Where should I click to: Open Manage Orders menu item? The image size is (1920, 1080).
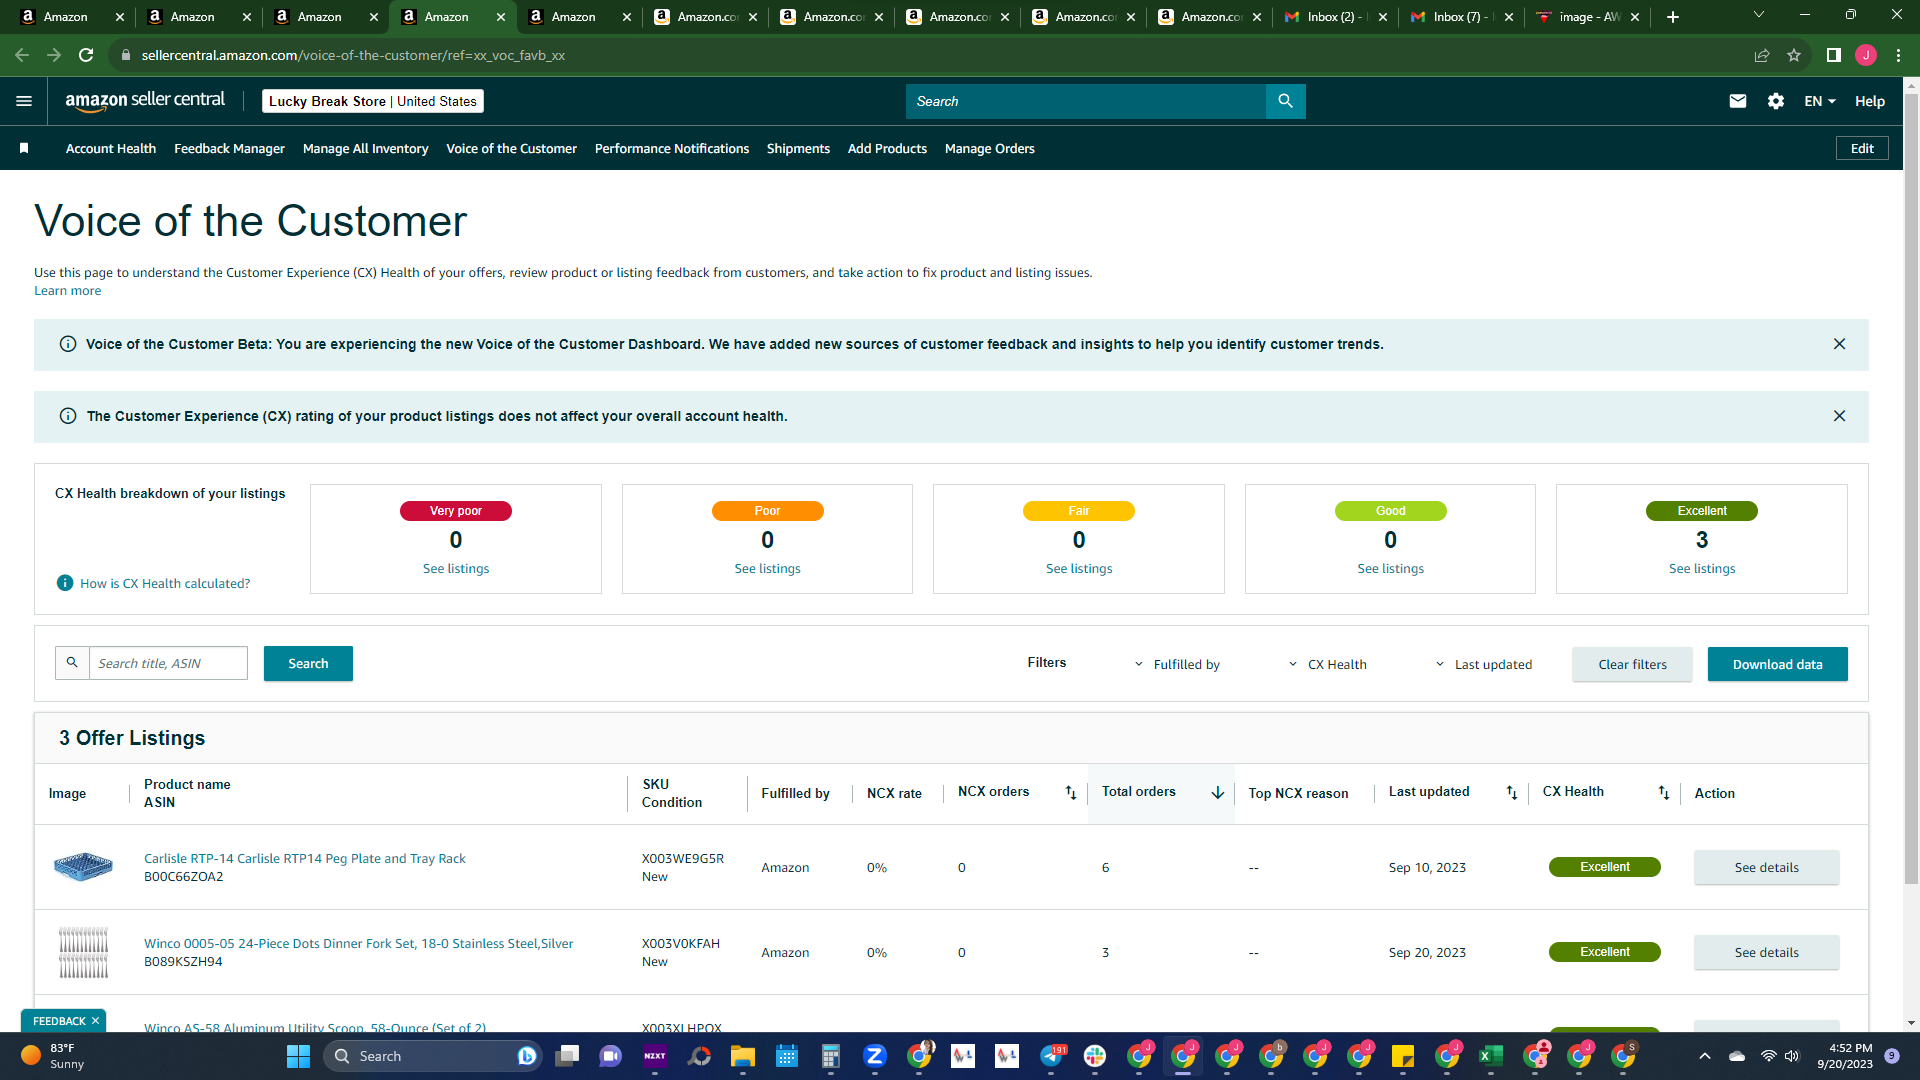coord(989,148)
